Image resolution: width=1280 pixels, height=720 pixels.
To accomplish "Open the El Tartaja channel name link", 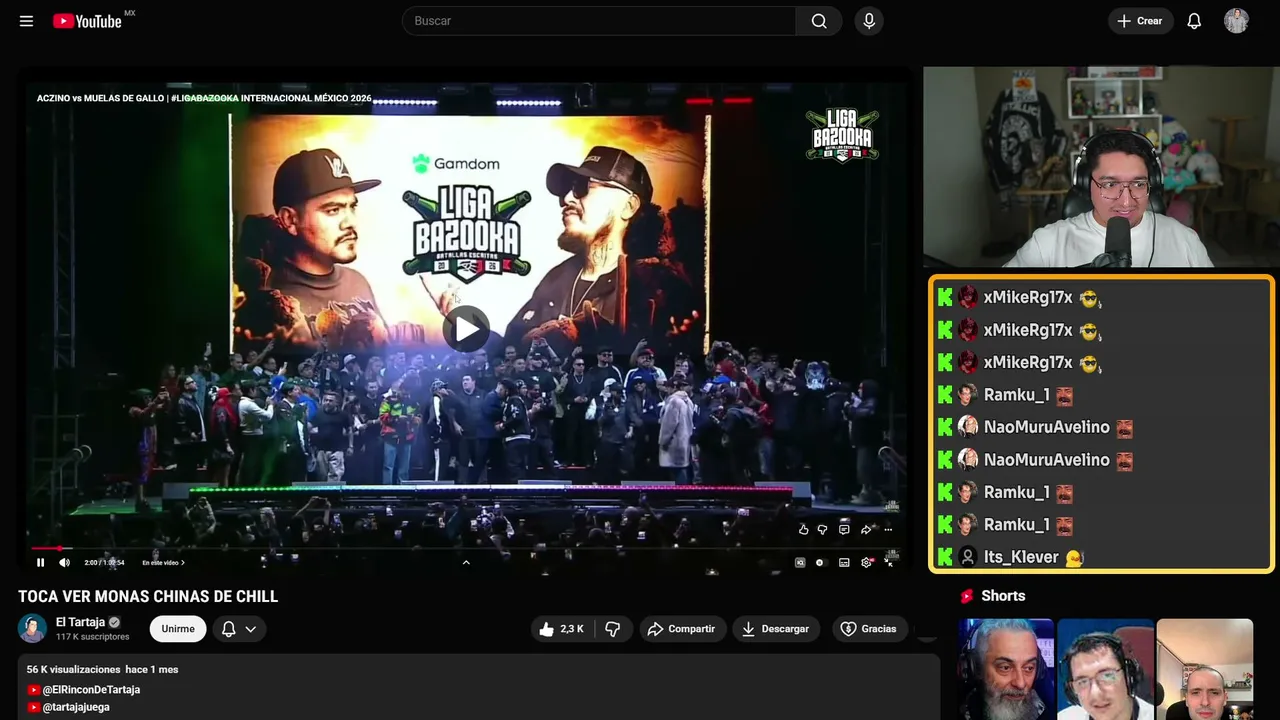I will click(x=80, y=622).
